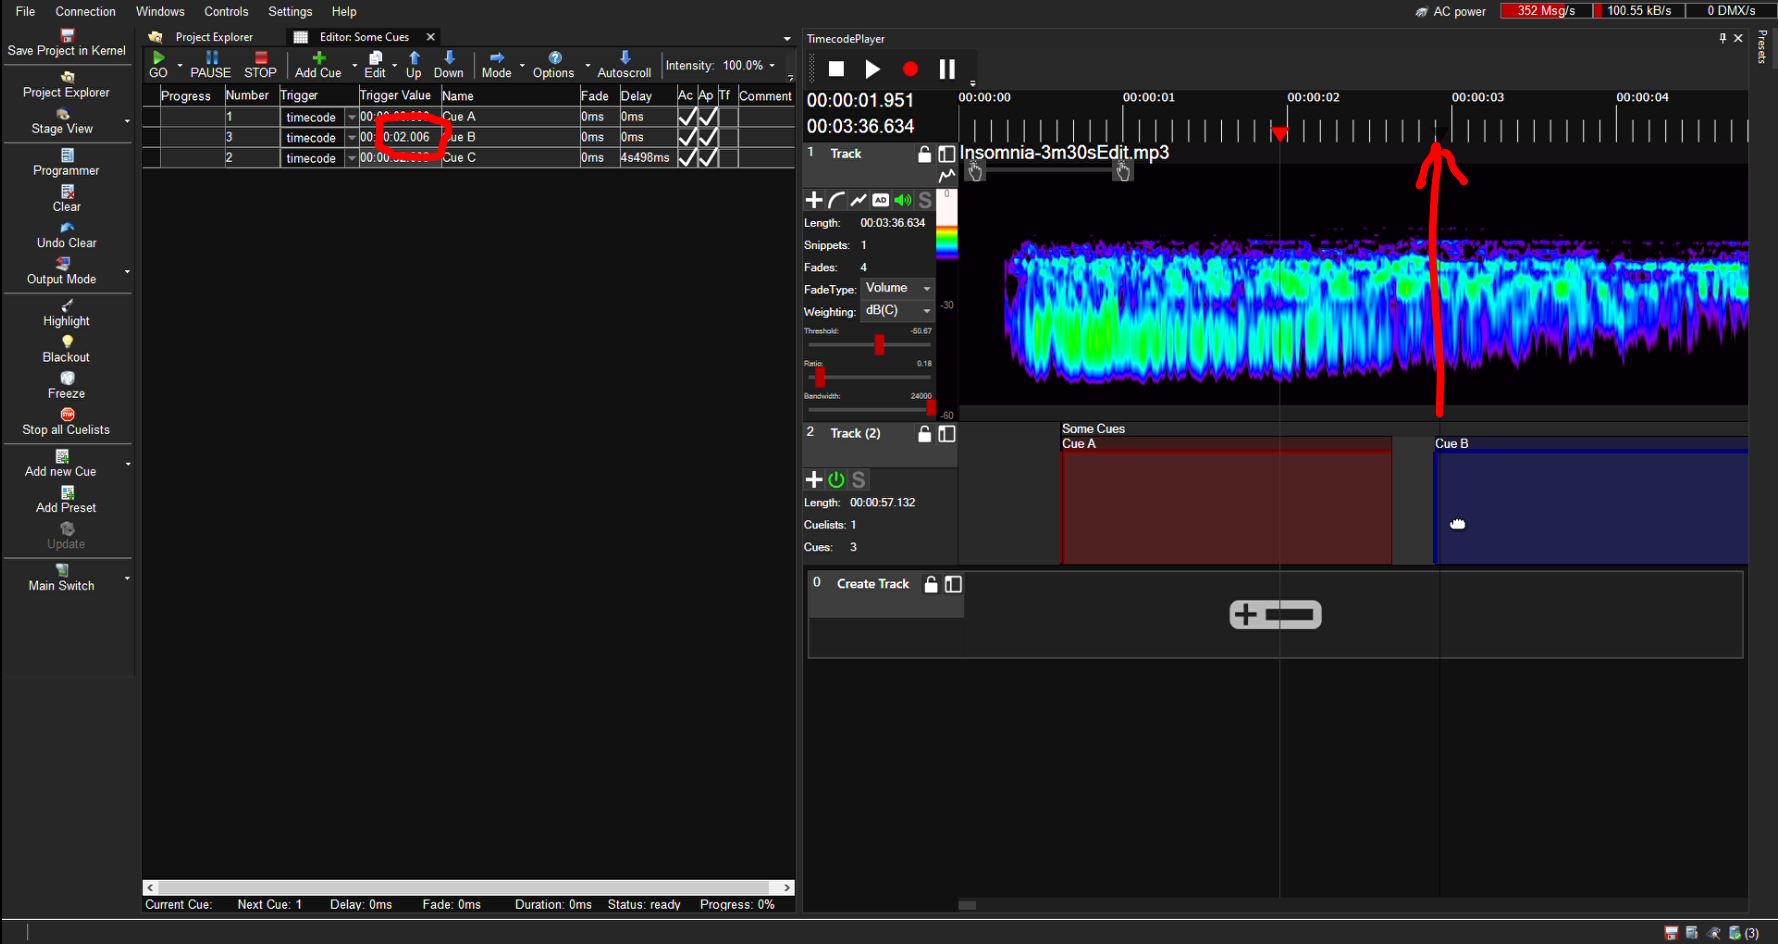Click the Threshold slider handle on Track 1
This screenshot has width=1778, height=944.
pos(879,345)
